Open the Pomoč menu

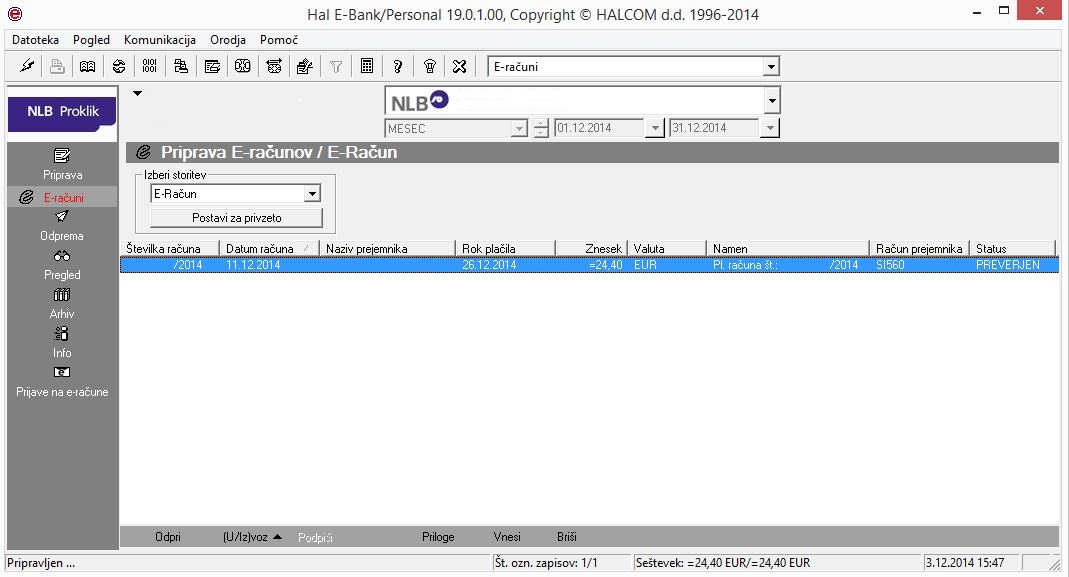tap(279, 40)
